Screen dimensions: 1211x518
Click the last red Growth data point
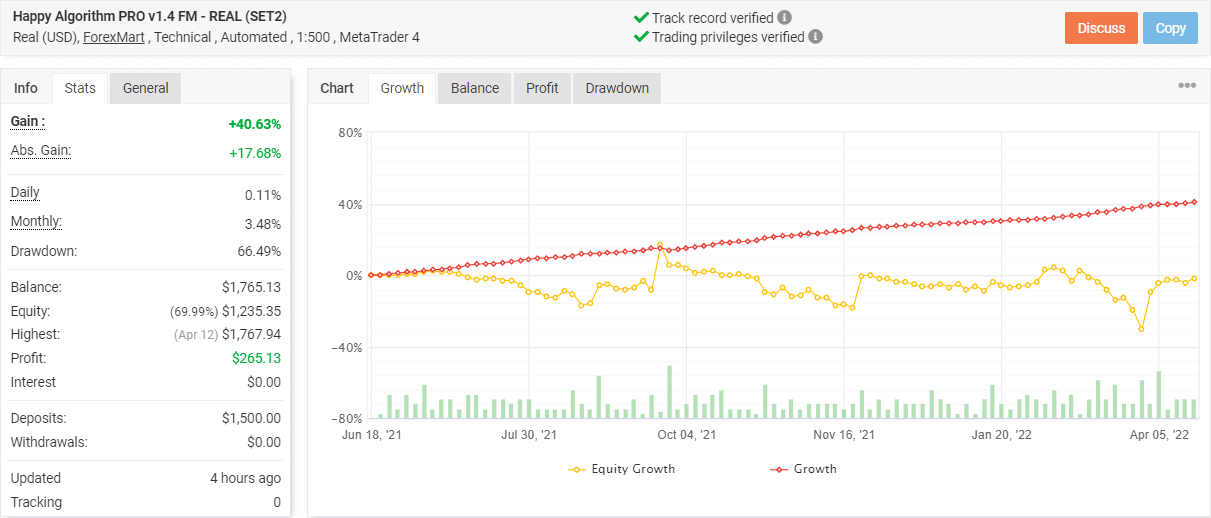click(1194, 202)
